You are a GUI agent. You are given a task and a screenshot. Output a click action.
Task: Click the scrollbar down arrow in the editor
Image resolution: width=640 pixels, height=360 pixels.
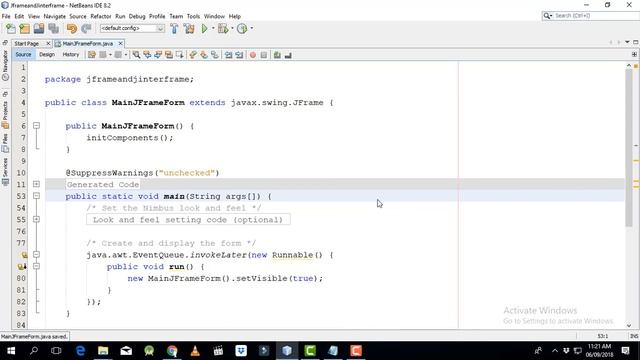(629, 325)
